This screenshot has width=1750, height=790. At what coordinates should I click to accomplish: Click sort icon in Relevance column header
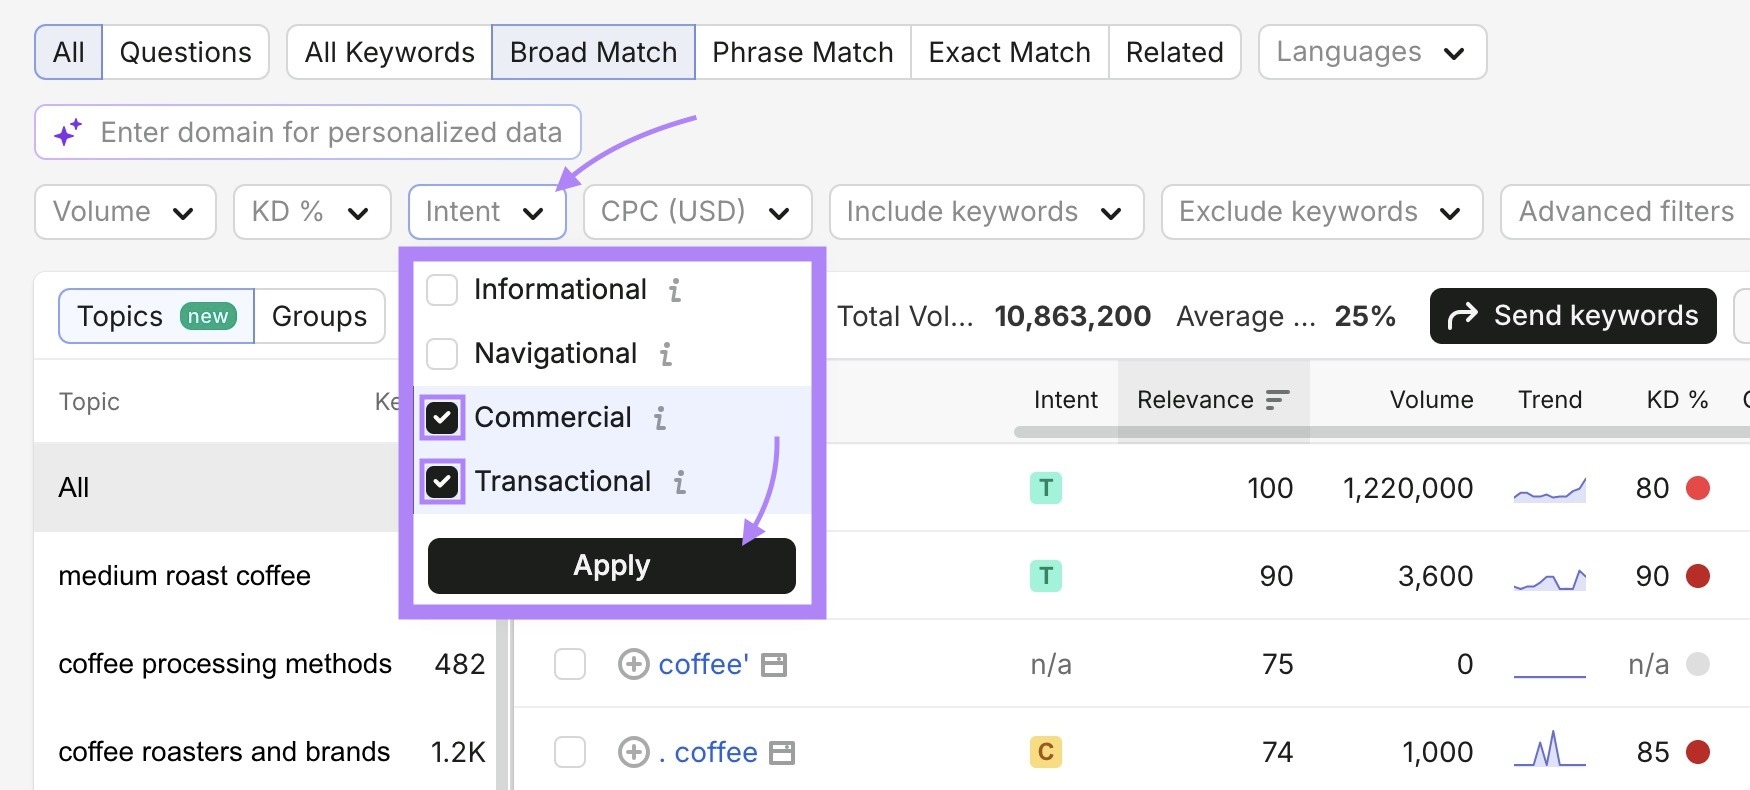pos(1277,400)
